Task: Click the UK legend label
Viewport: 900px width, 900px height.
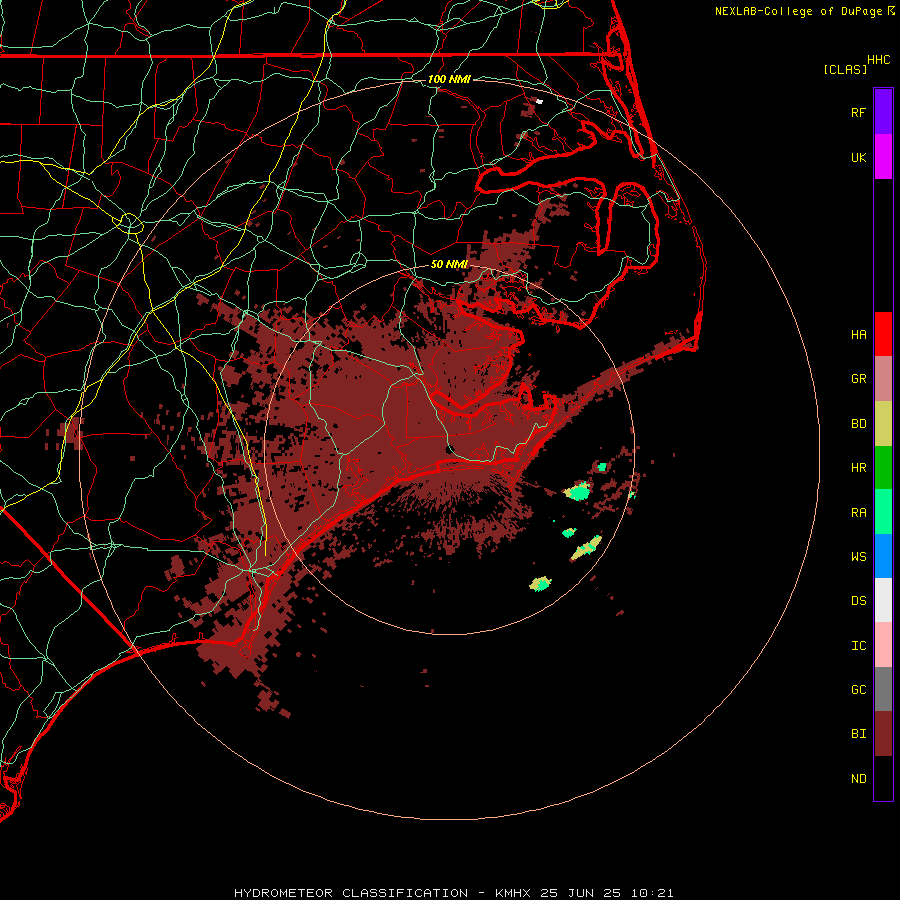Action: pos(859,157)
